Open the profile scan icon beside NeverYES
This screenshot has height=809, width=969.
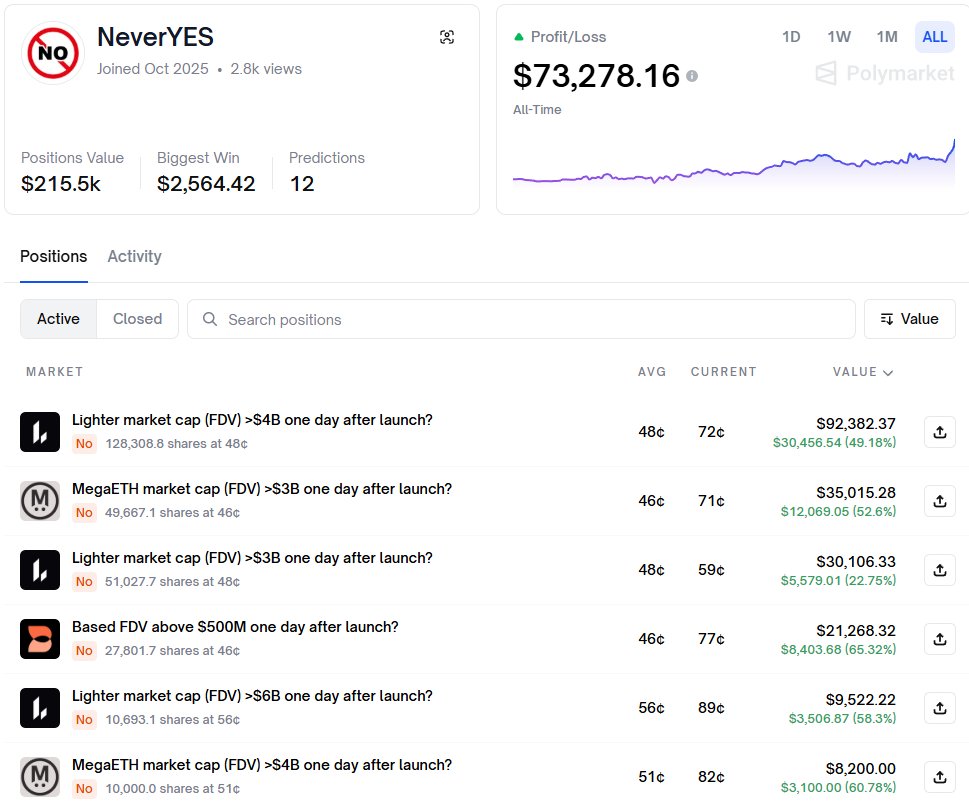tap(447, 37)
